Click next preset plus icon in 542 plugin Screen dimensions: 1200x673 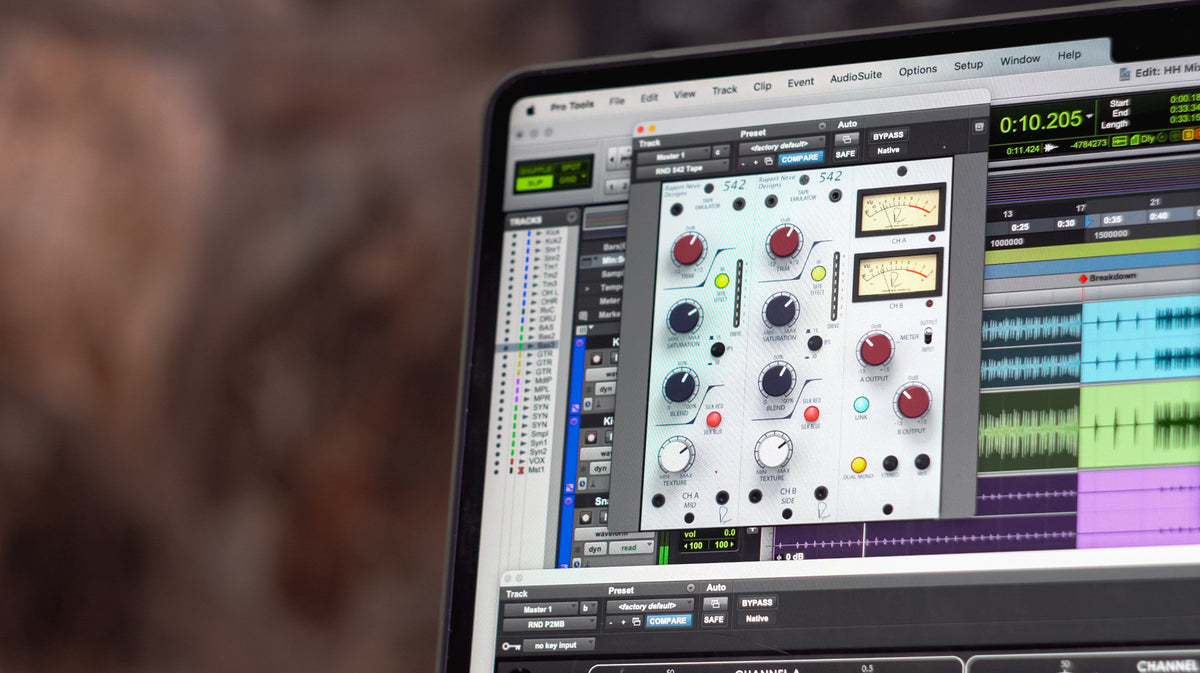755,161
